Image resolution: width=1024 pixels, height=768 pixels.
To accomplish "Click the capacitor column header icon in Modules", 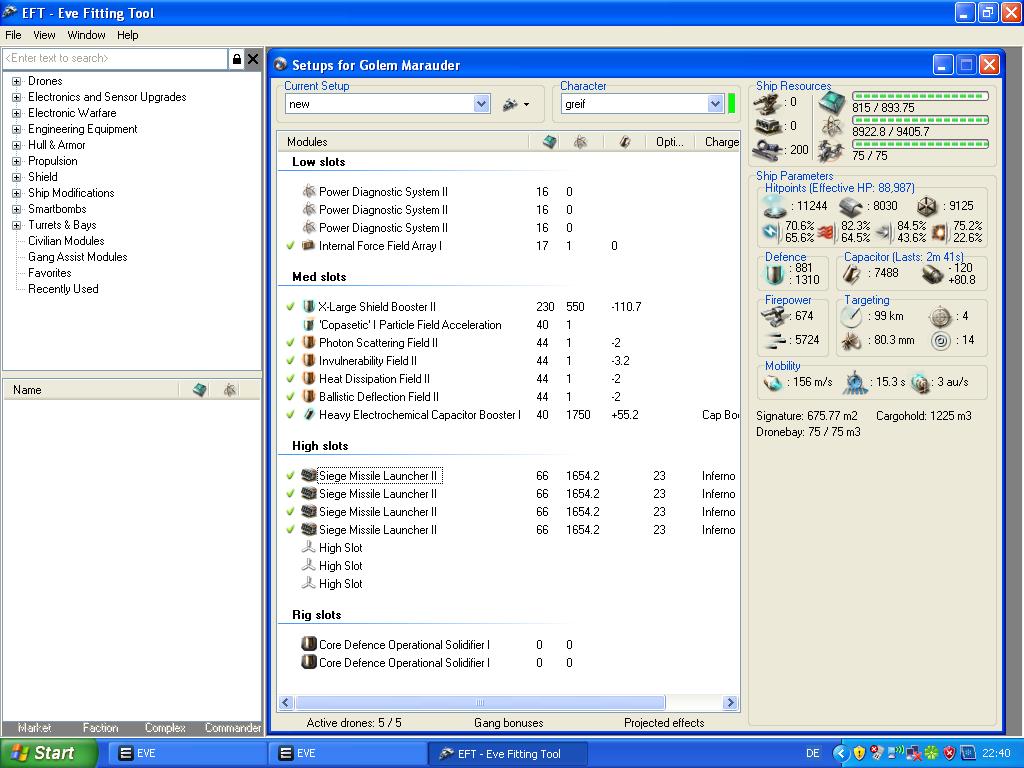I will point(625,142).
